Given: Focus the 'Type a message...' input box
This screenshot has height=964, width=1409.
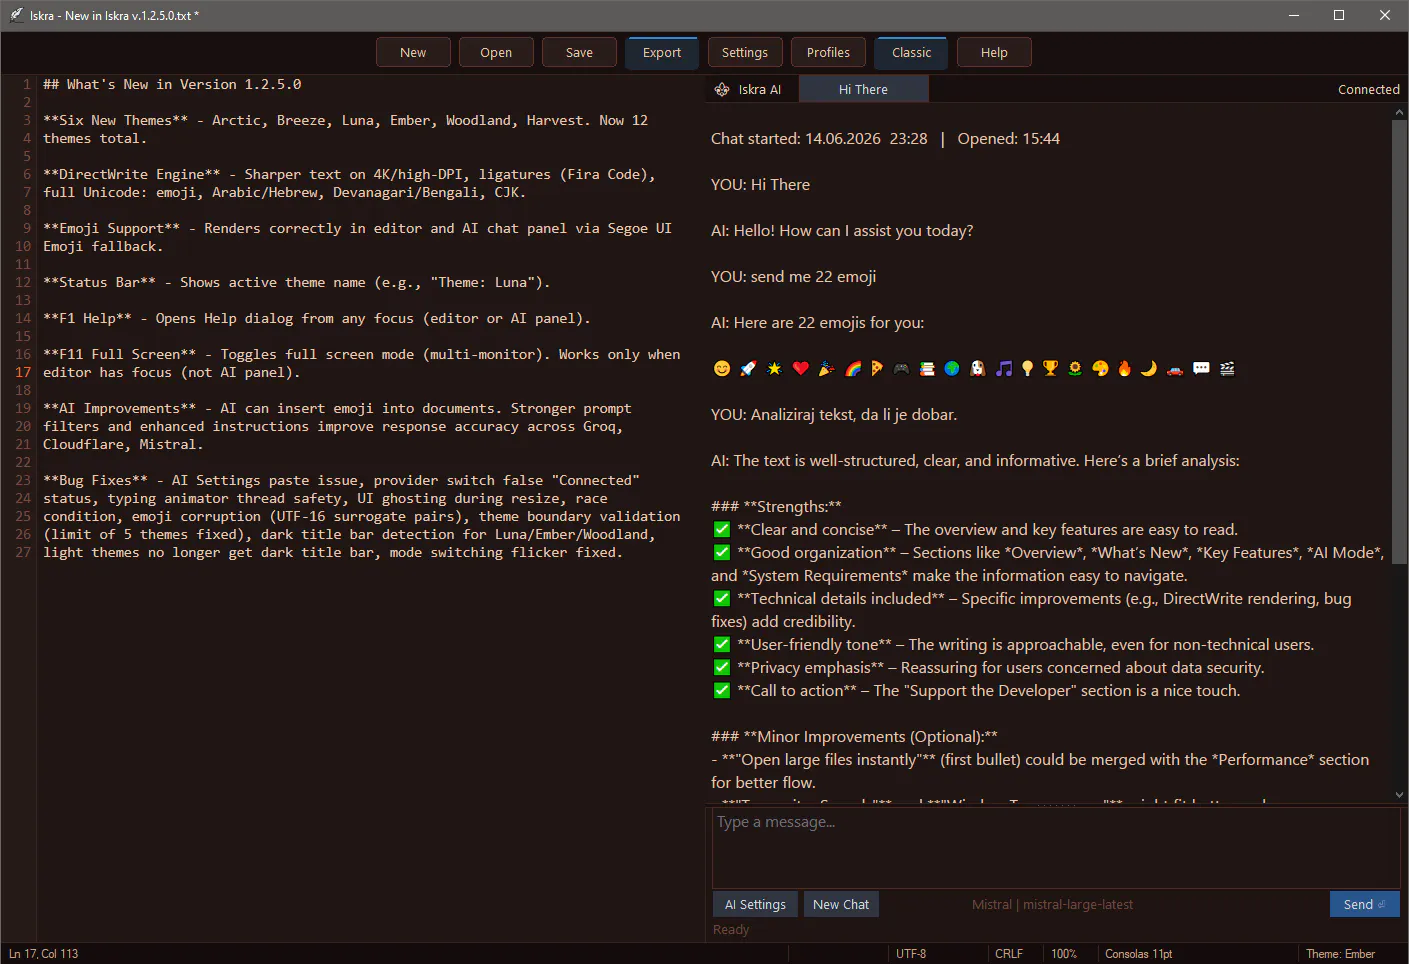Looking at the screenshot, I should click(x=1056, y=848).
